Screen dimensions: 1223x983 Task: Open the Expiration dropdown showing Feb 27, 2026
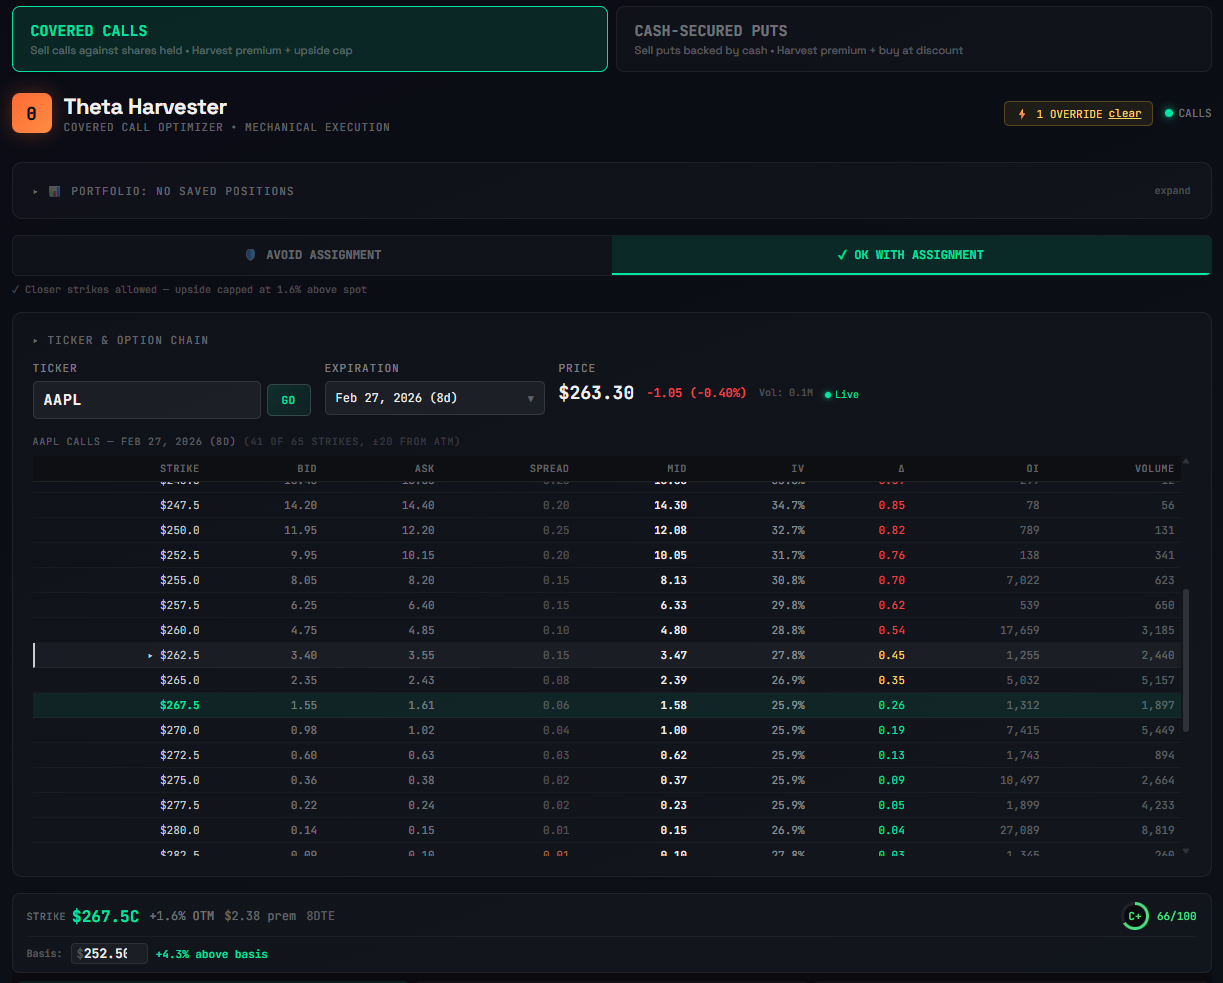[x=434, y=398]
